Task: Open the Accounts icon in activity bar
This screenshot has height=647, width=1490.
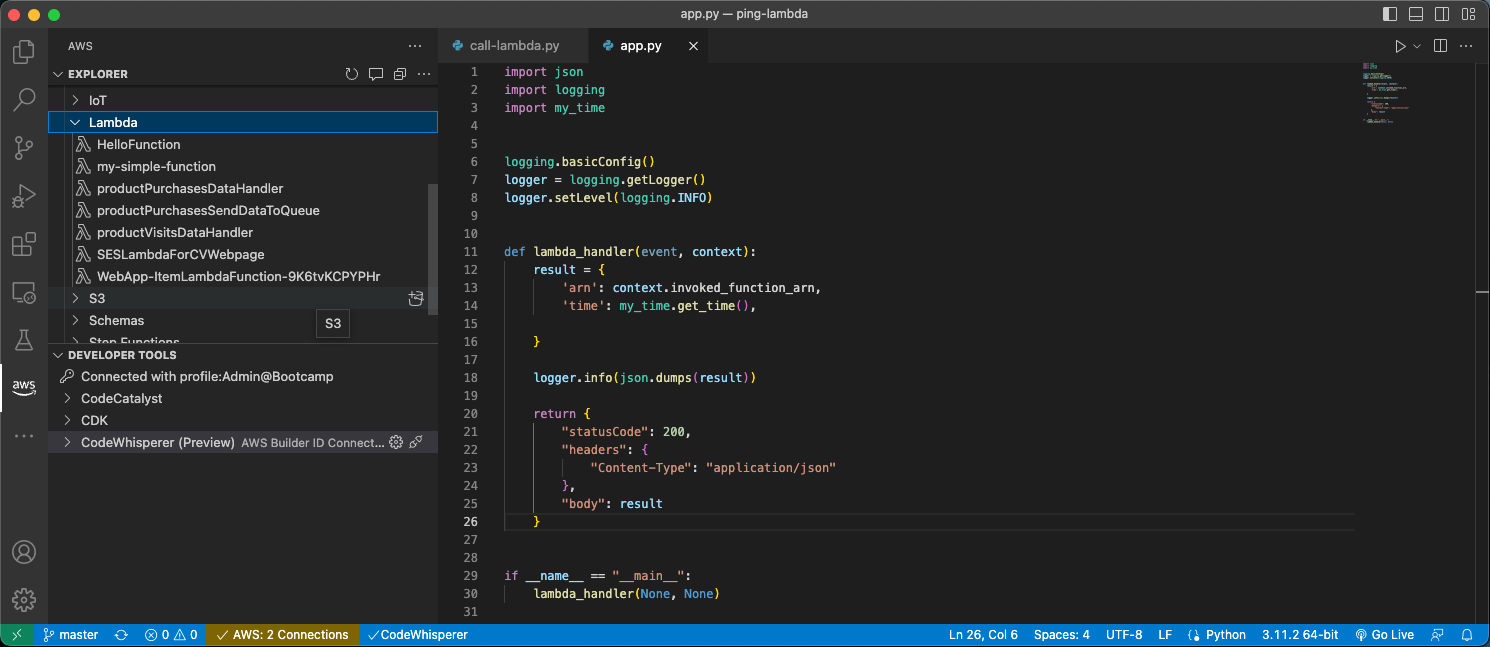Action: point(24,552)
